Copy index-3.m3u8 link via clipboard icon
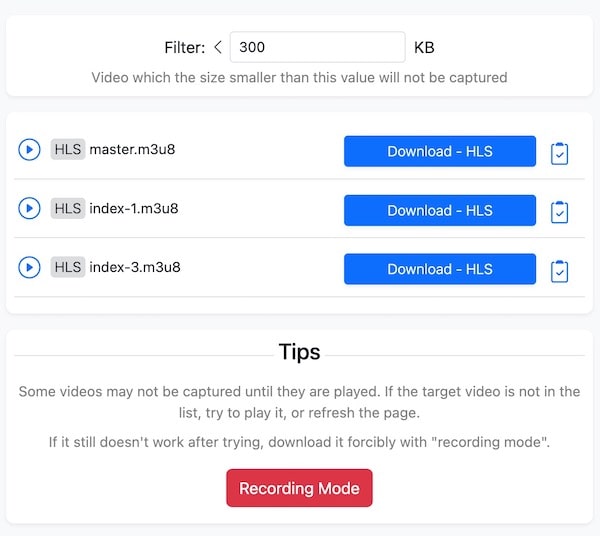 click(560, 271)
